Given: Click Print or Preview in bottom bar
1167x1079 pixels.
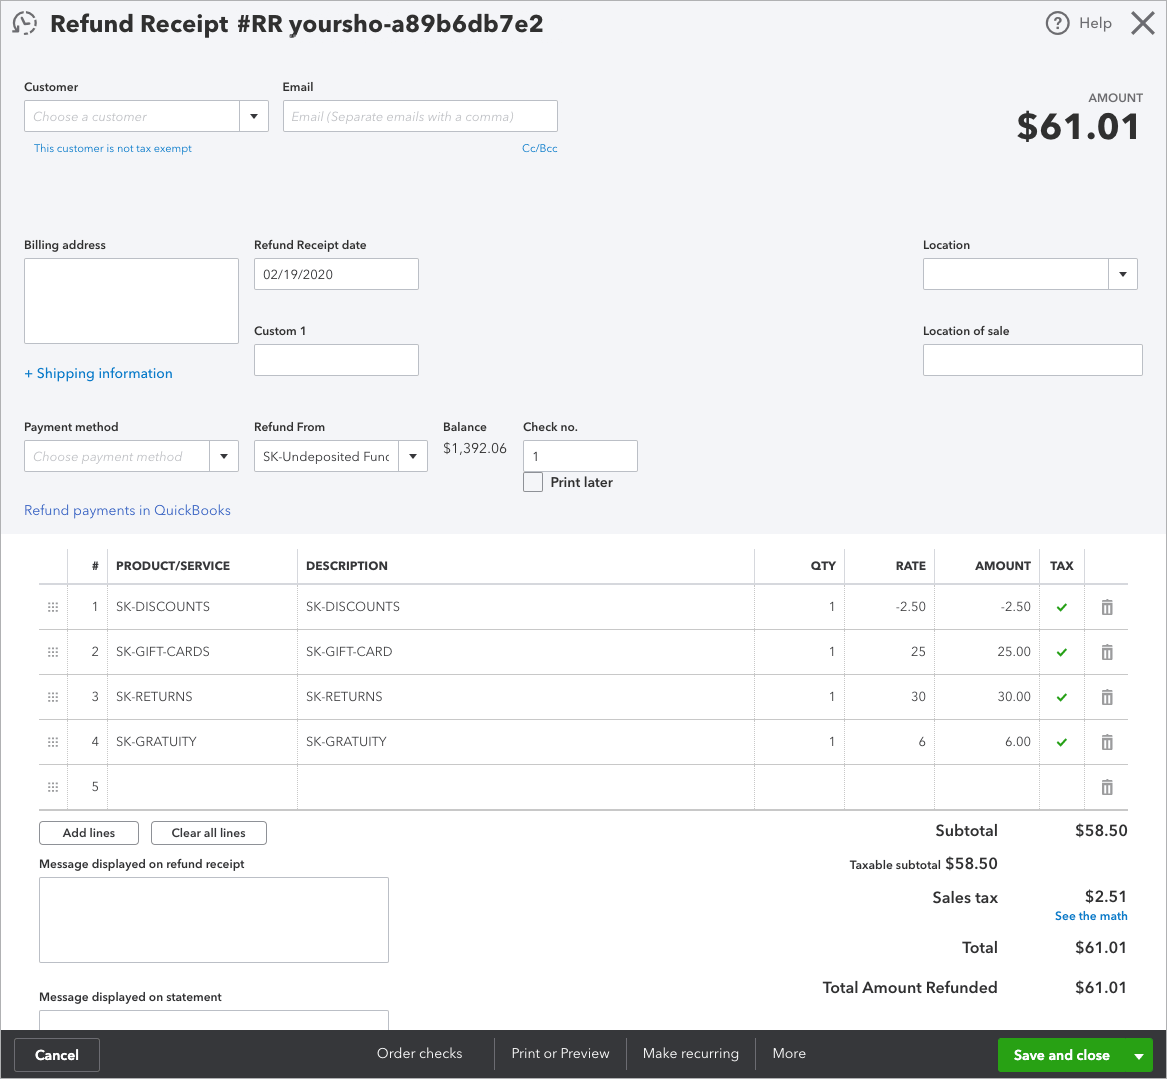Looking at the screenshot, I should pos(560,1054).
